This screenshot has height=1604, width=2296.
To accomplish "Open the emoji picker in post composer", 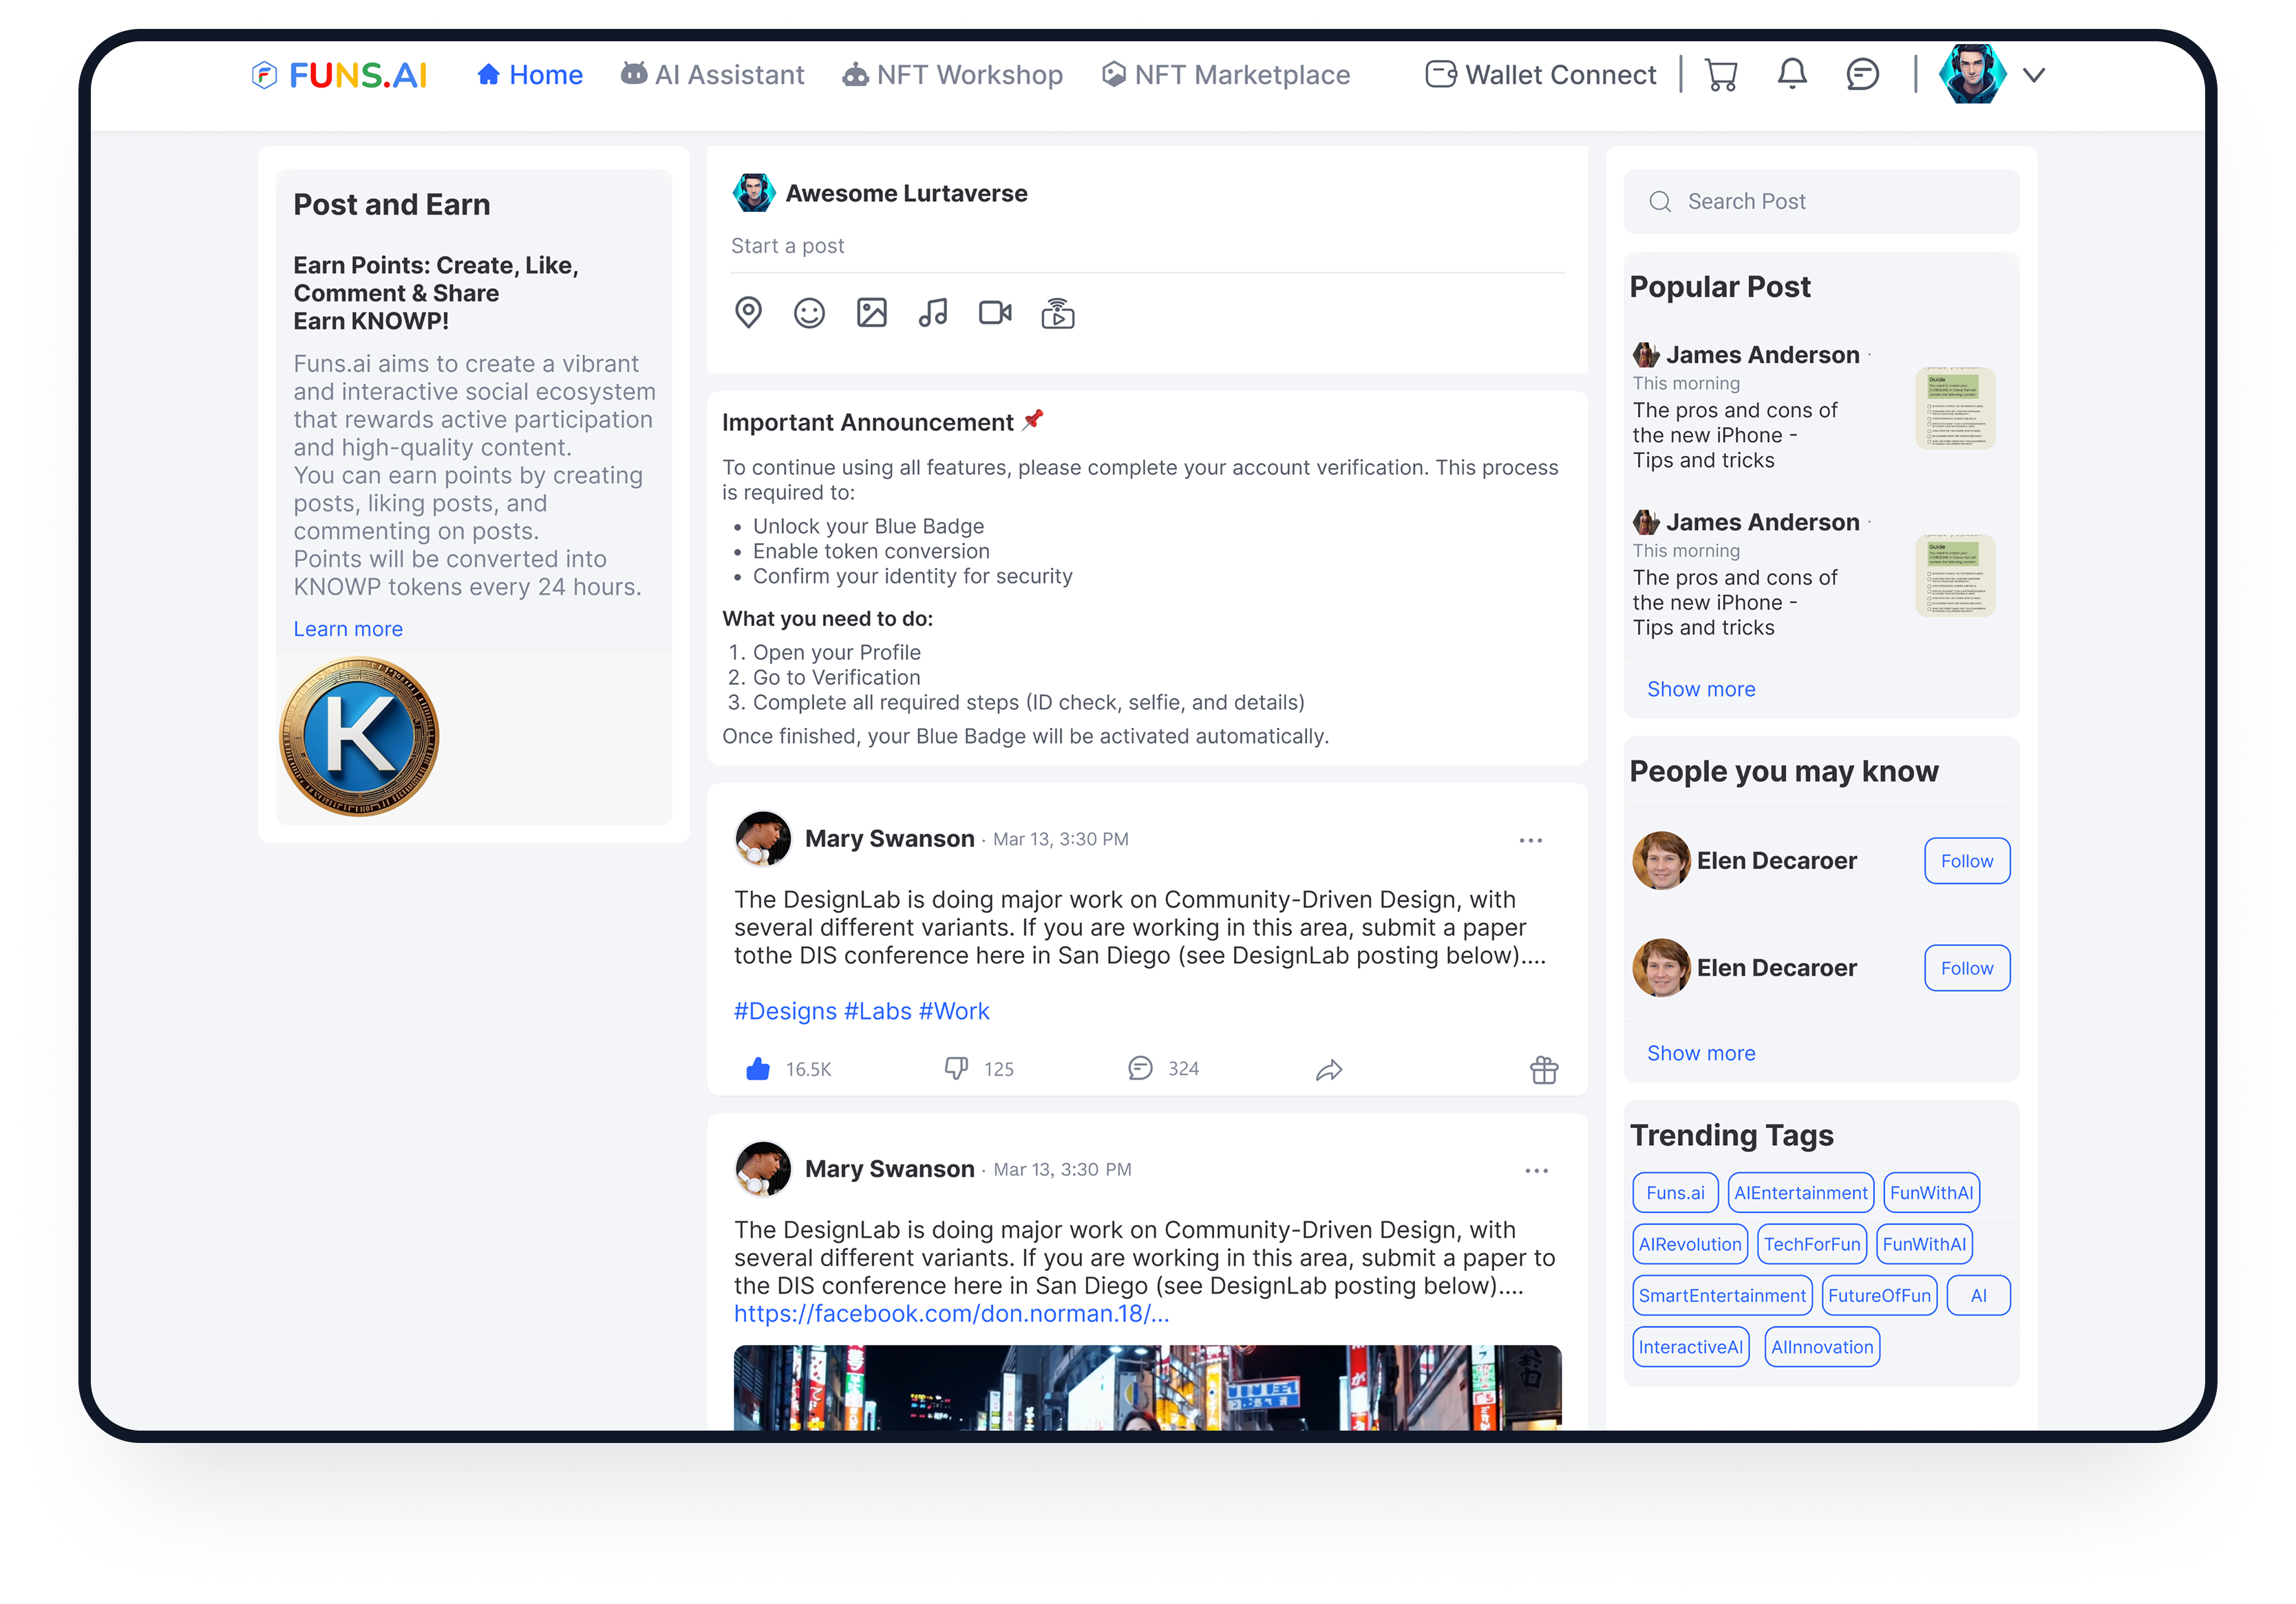I will pos(810,312).
